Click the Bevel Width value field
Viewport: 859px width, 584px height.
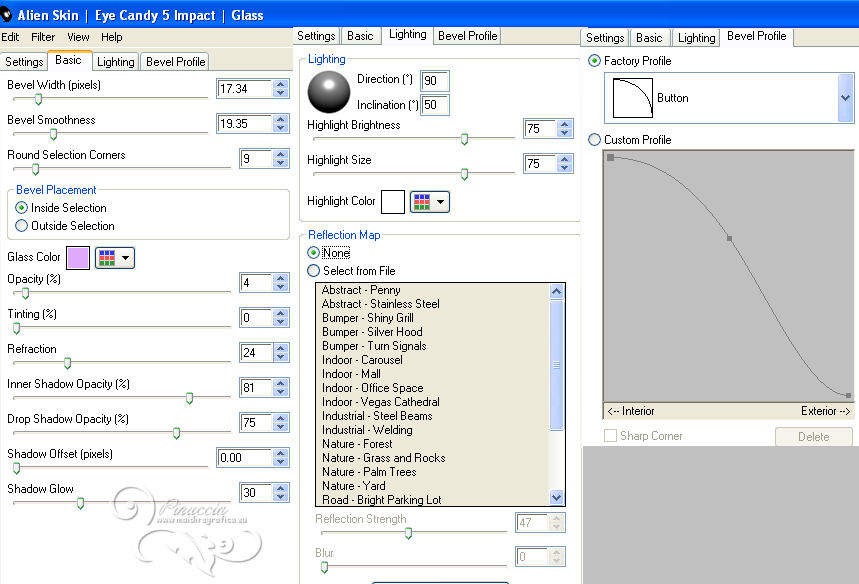[x=245, y=89]
